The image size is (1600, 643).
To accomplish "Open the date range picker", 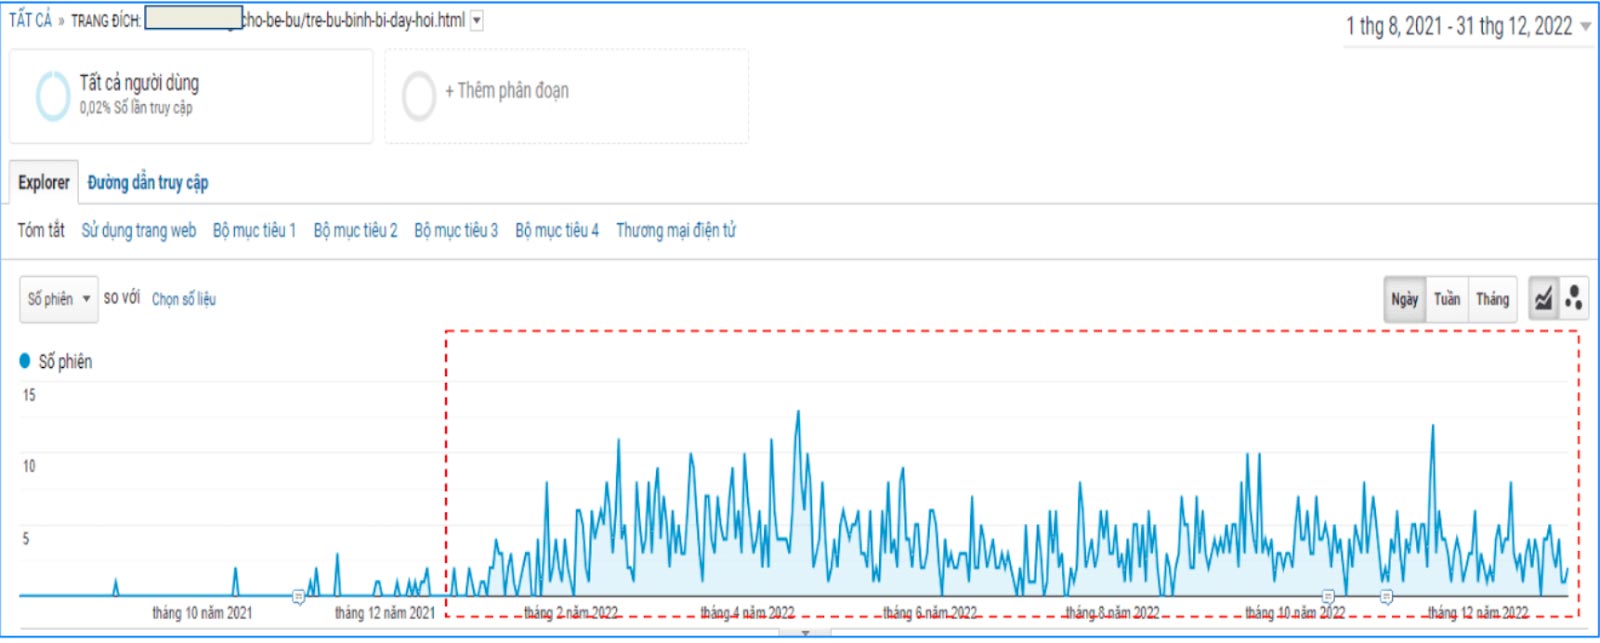I will (x=1467, y=27).
